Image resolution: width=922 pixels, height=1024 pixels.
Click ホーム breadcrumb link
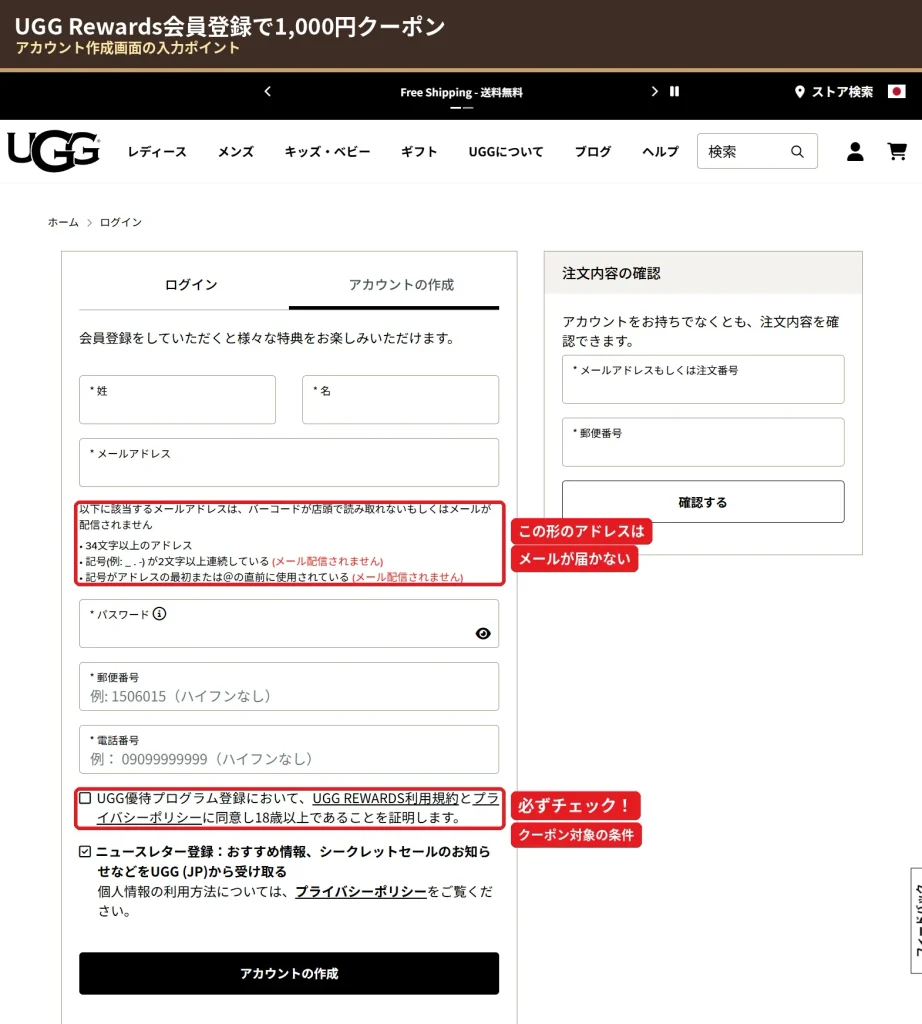[63, 222]
